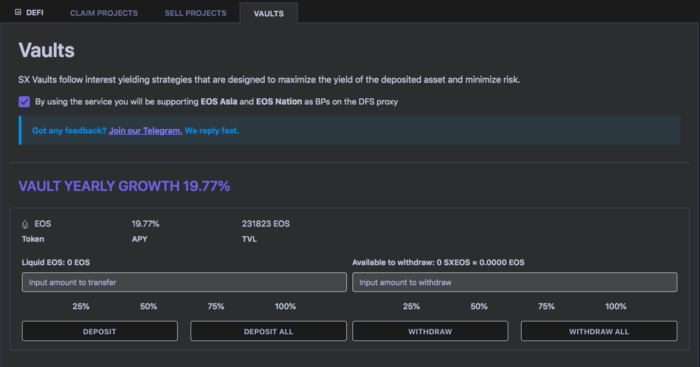Image resolution: width=700 pixels, height=367 pixels.
Task: Click the Vault Yearly Growth 19.77% heading
Action: (x=124, y=186)
